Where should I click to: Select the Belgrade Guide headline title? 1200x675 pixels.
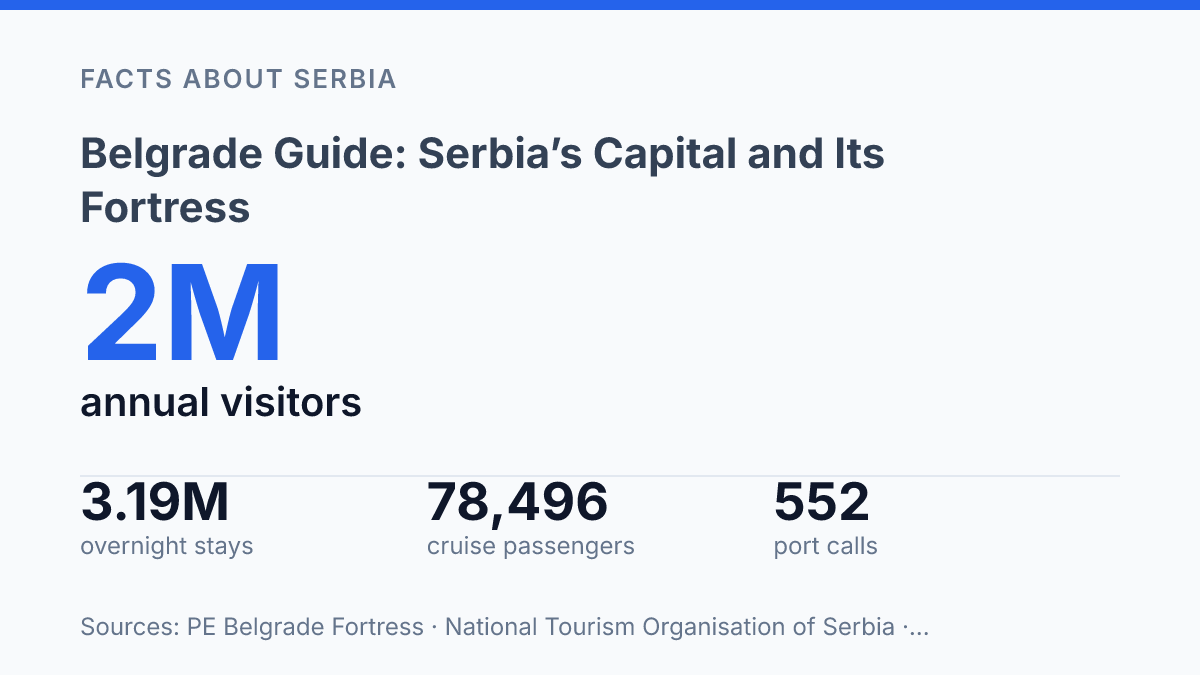click(482, 181)
